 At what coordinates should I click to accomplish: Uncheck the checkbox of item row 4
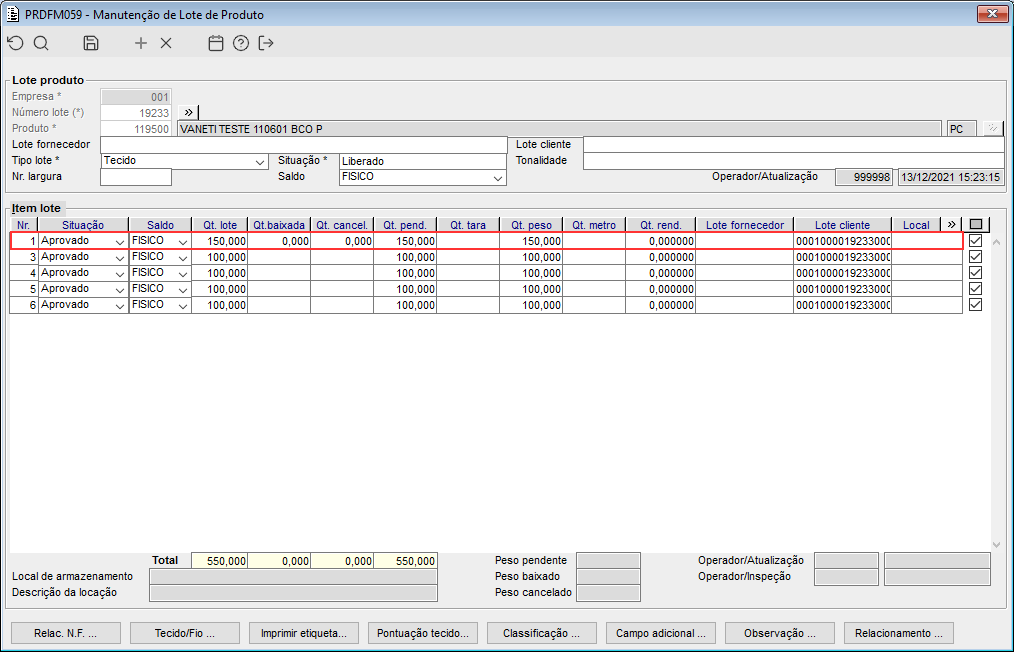tap(976, 273)
